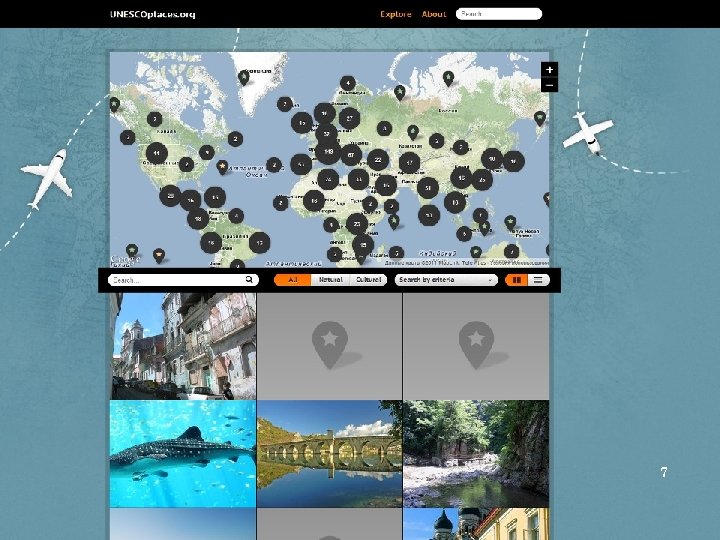Zoom in the map with plus button
Image resolution: width=720 pixels, height=540 pixels.
coord(549,70)
